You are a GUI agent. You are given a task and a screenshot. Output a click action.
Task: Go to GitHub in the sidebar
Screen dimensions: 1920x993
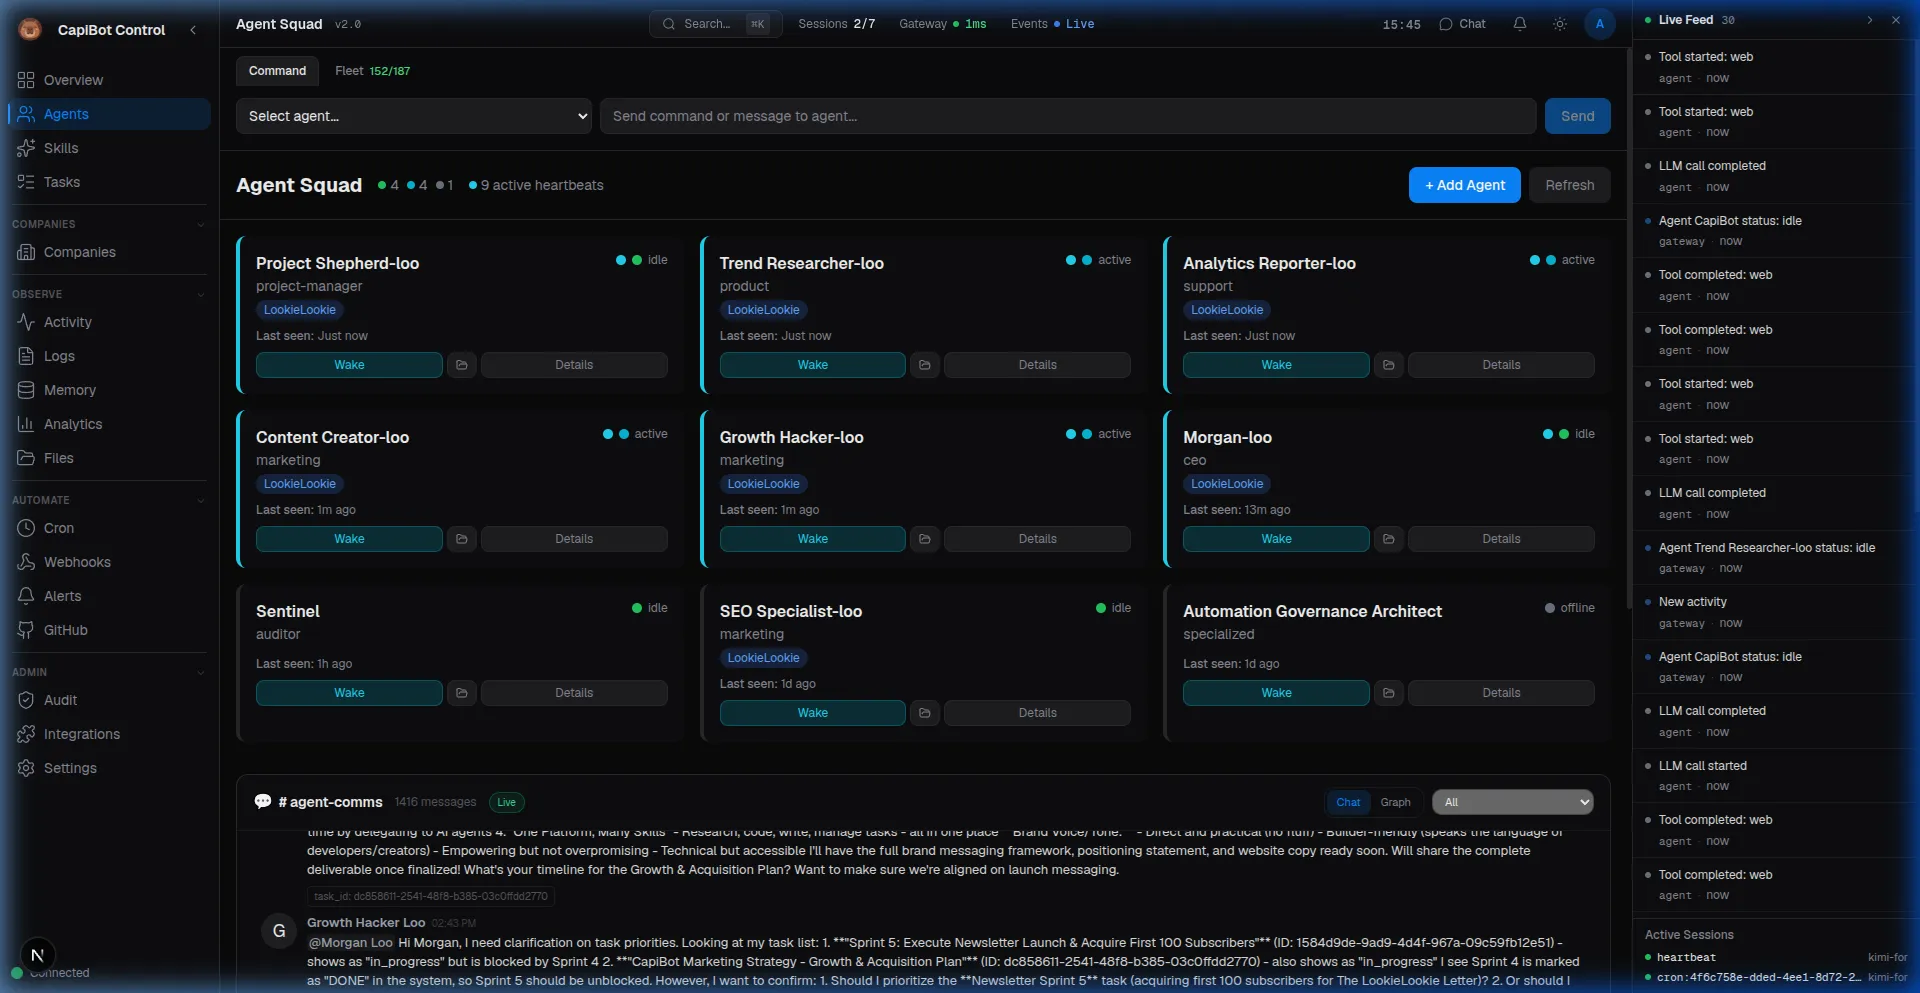click(65, 630)
